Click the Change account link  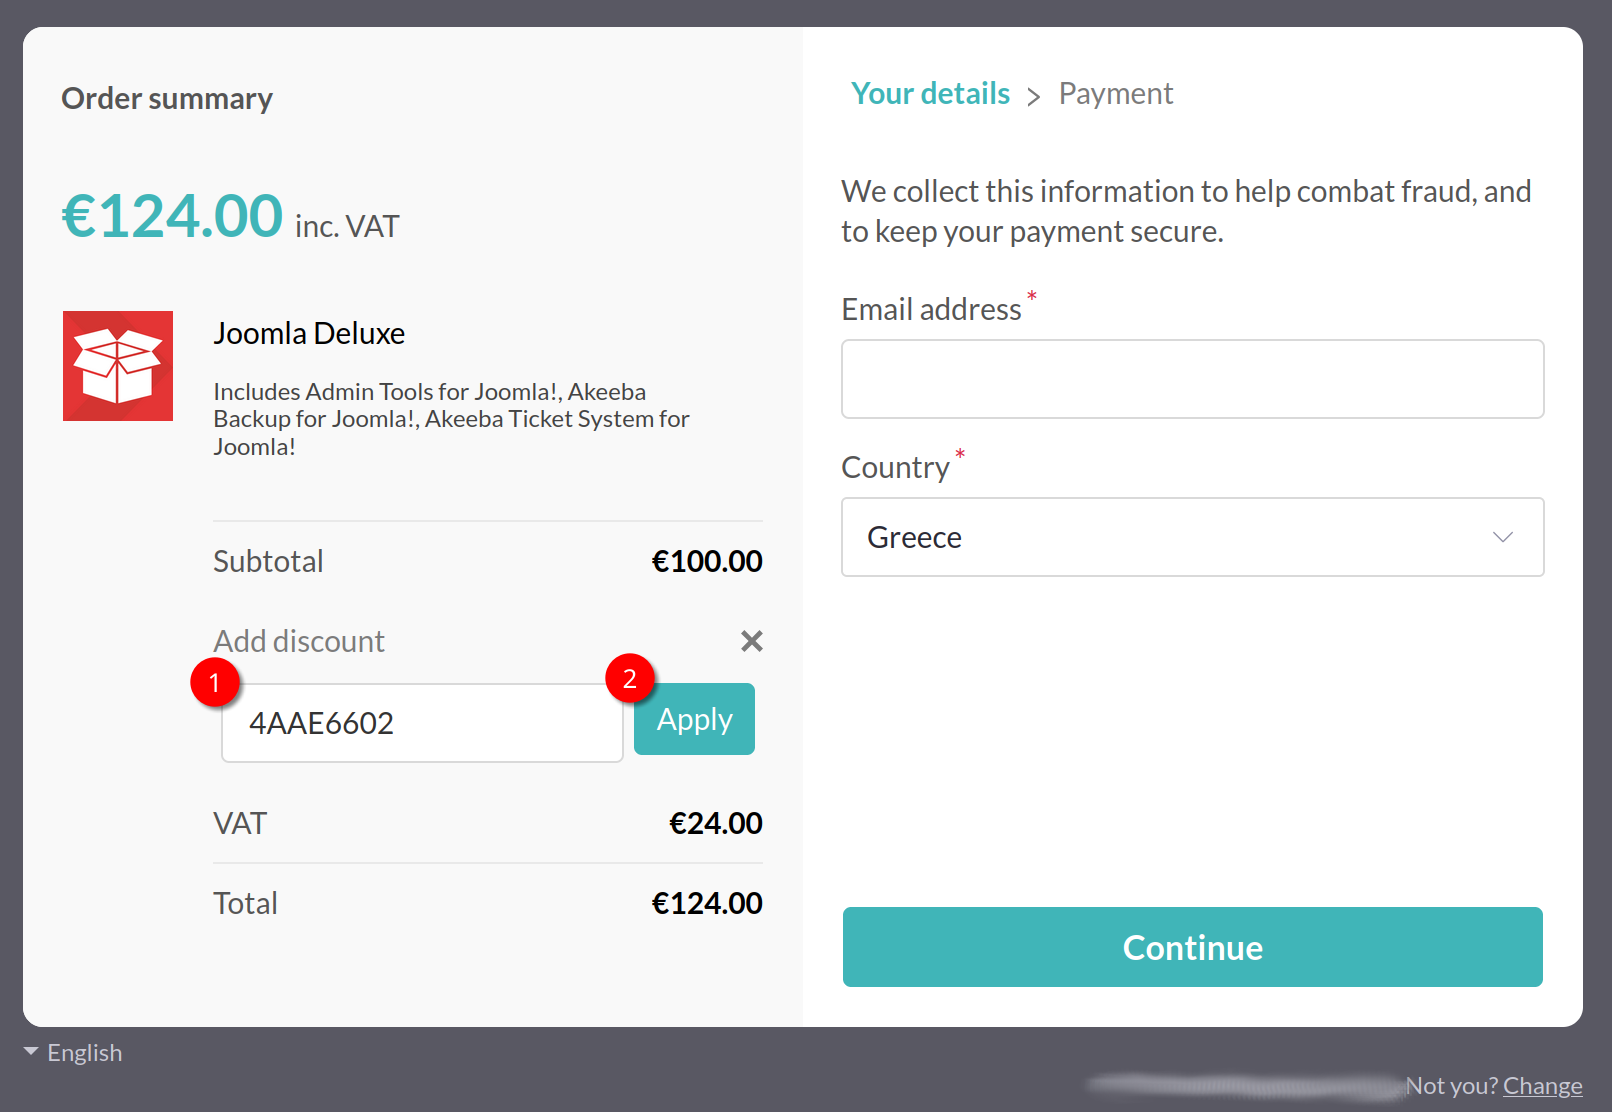coord(1542,1086)
